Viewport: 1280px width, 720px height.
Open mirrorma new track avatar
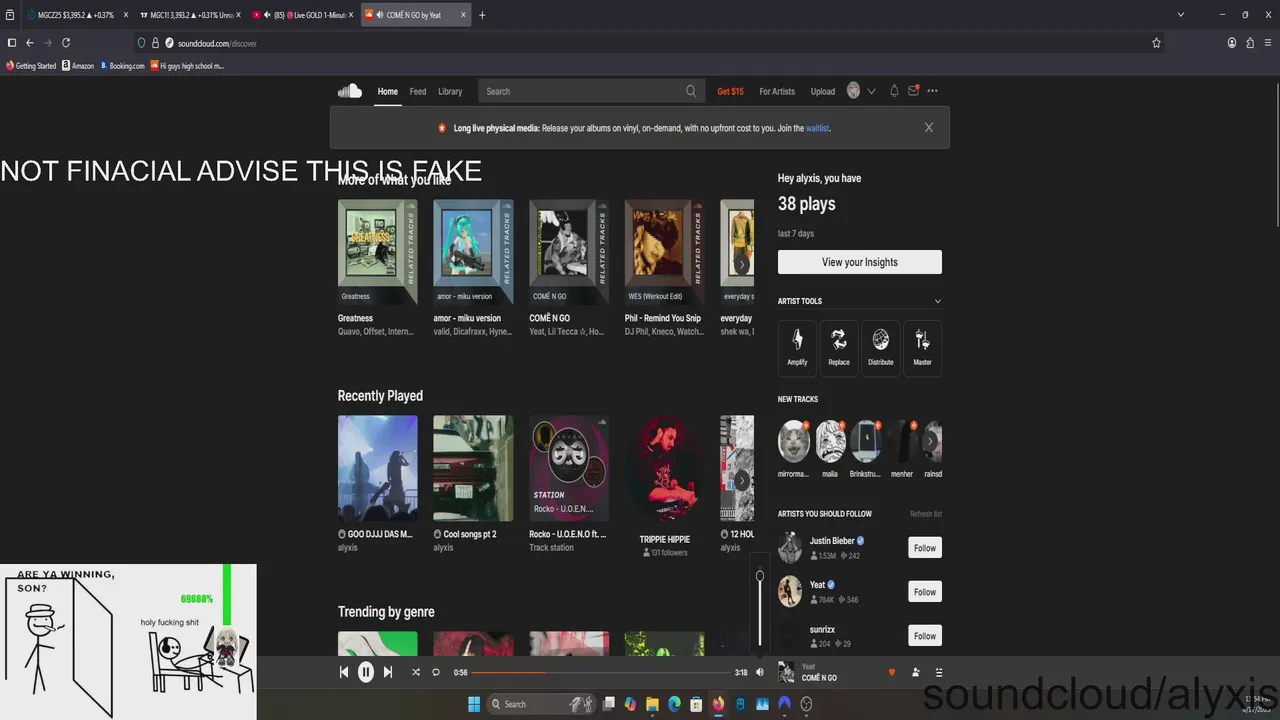(x=794, y=441)
